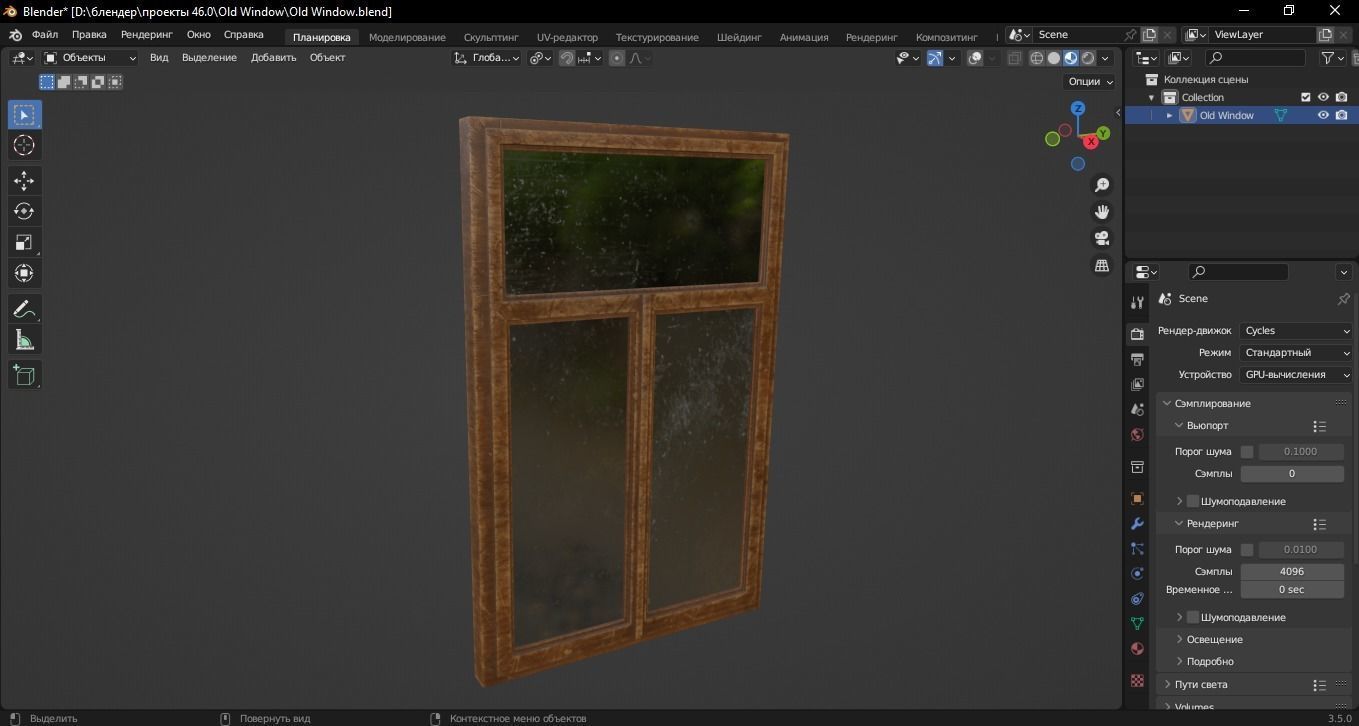The image size is (1359, 726).
Task: Activate the Transform tool
Action: pos(24,273)
